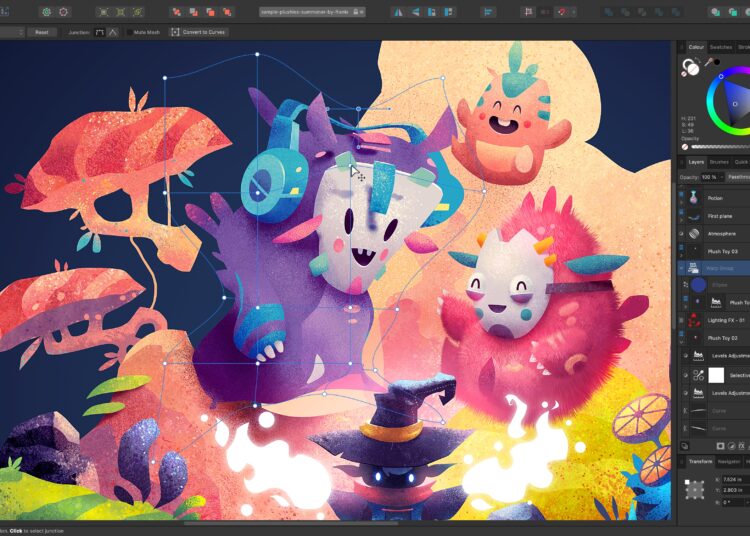The image size is (750, 536).
Task: Click the teal boolean add icon
Action: point(715,12)
